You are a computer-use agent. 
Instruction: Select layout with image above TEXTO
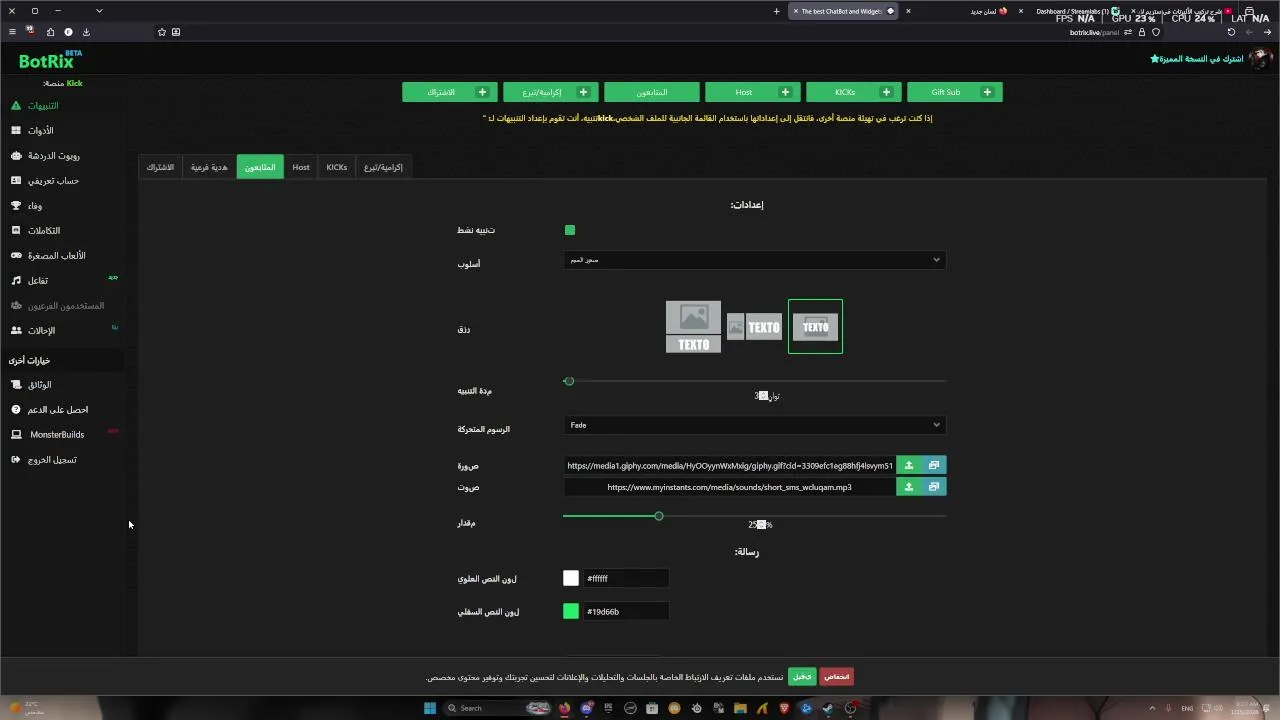693,327
